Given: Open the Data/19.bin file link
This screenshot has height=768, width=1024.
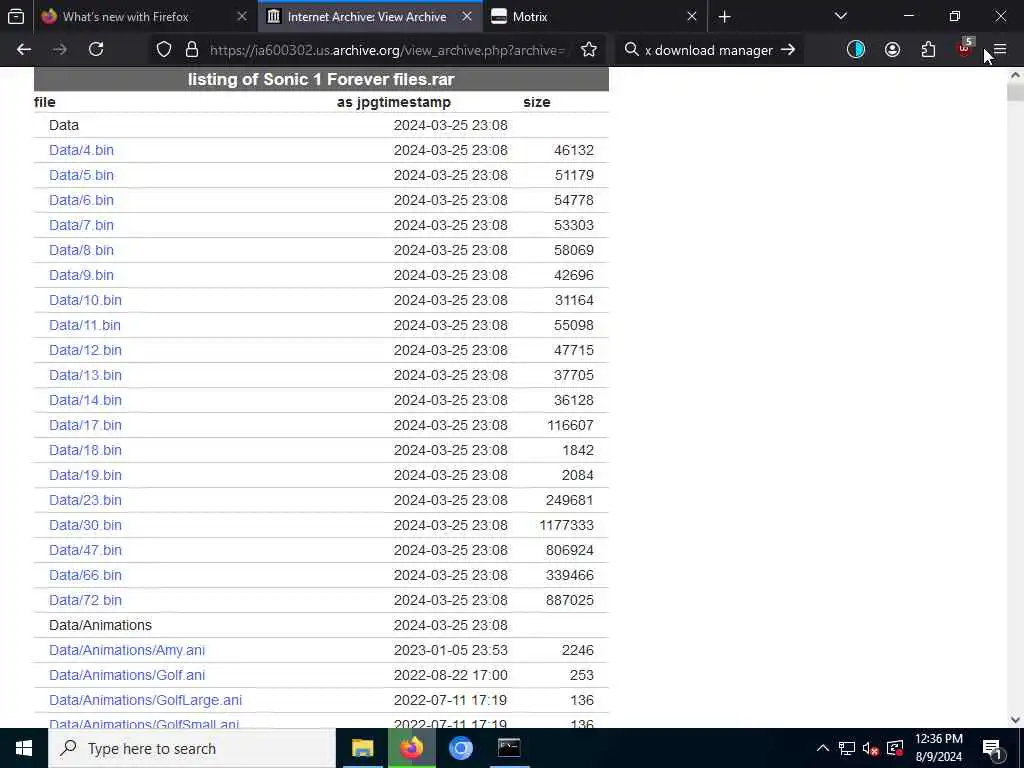Looking at the screenshot, I should click(86, 475).
